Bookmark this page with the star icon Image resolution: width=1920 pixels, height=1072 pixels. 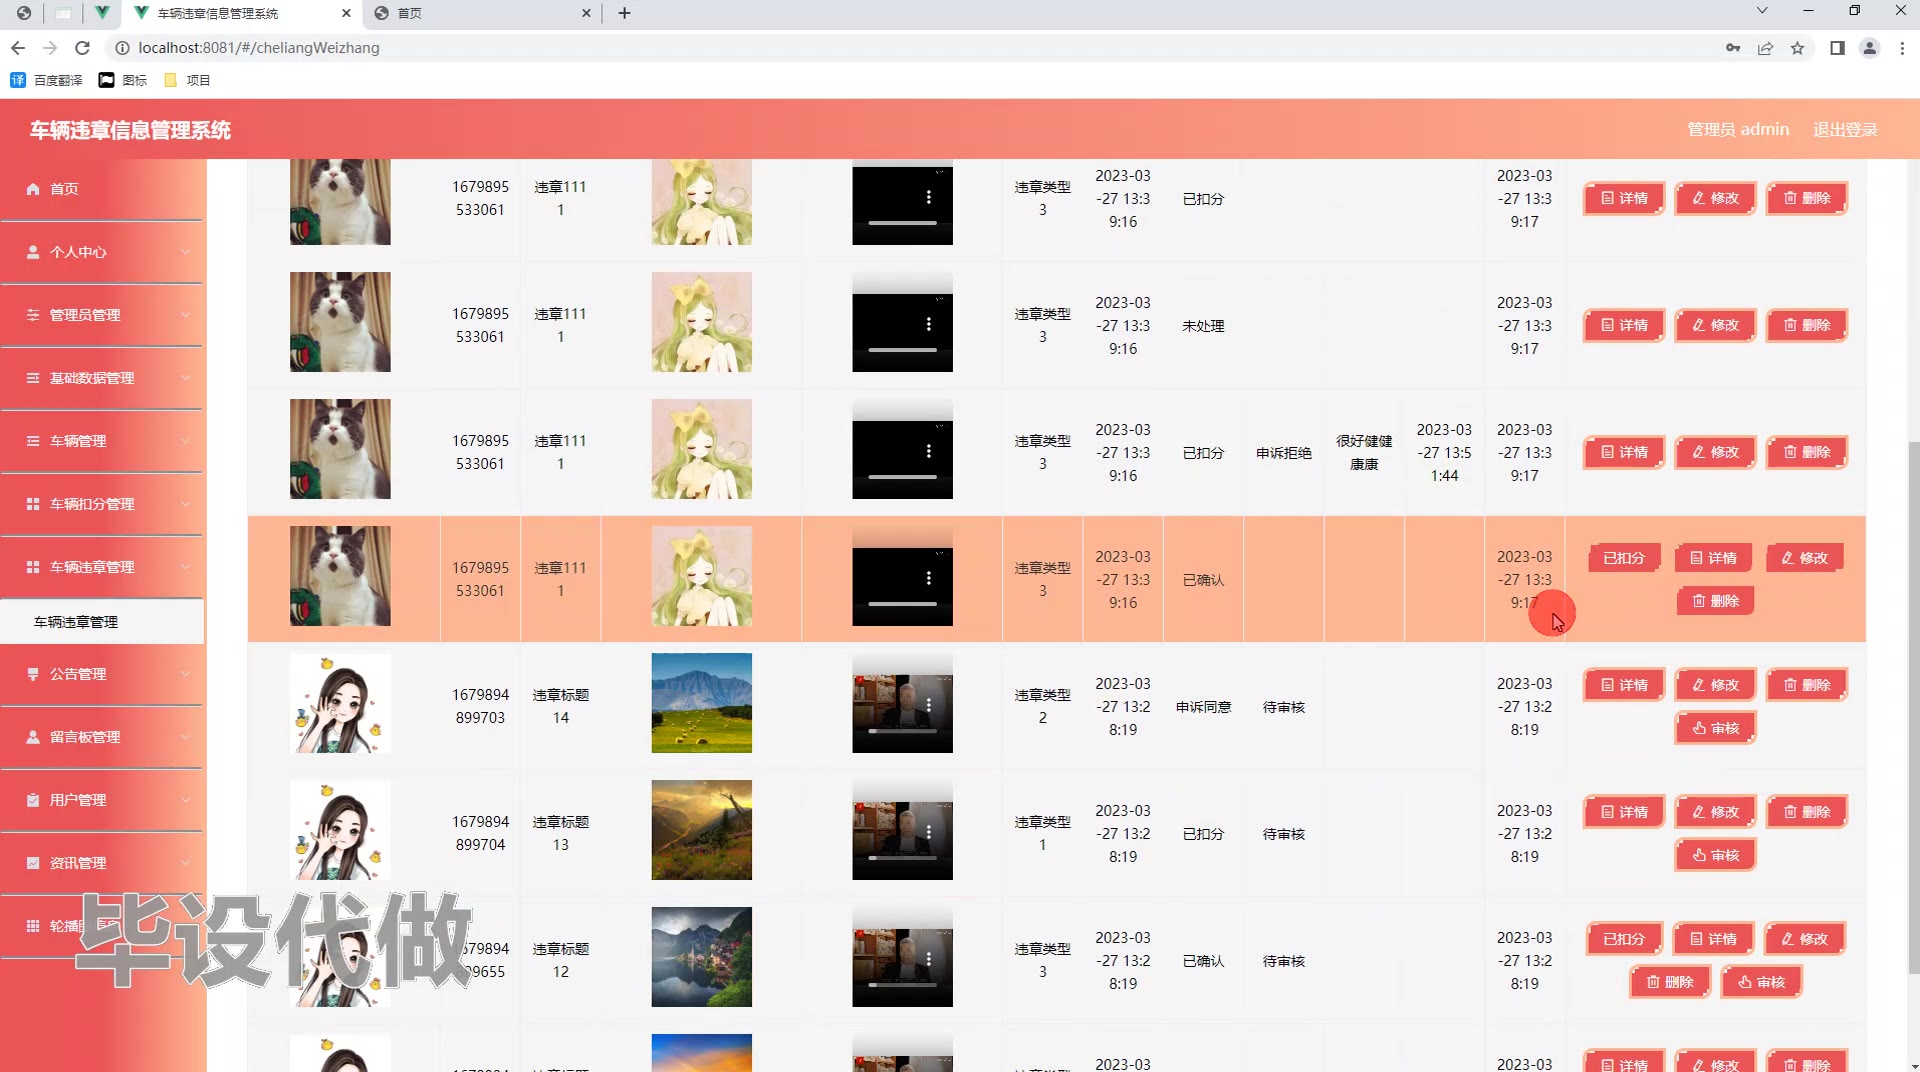(1798, 48)
